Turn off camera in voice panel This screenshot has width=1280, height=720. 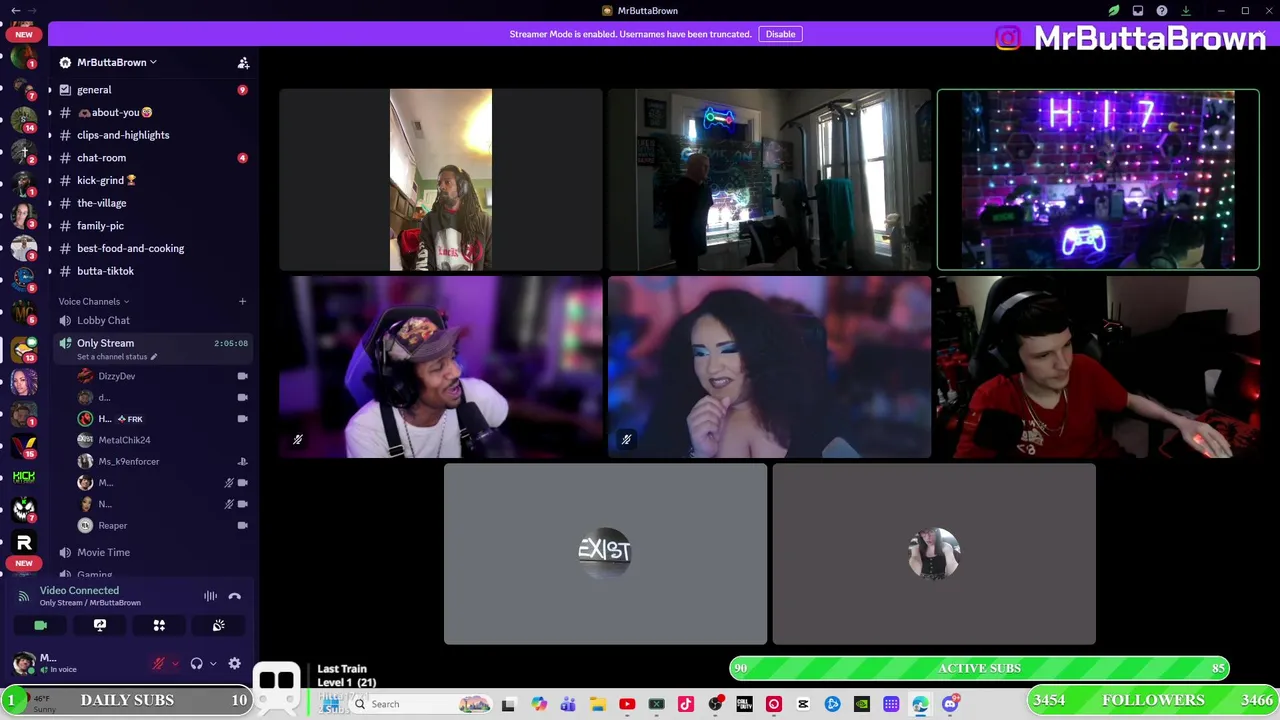[40, 625]
